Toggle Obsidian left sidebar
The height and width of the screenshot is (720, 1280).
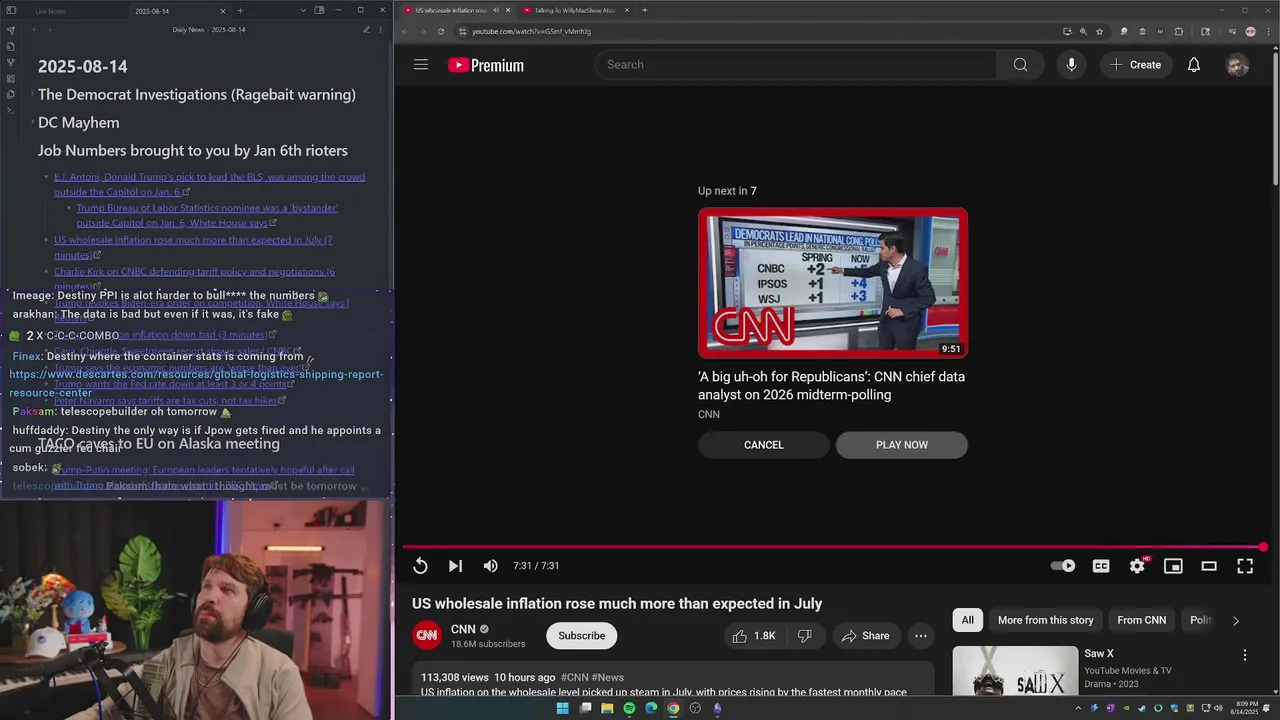pyautogui.click(x=11, y=11)
